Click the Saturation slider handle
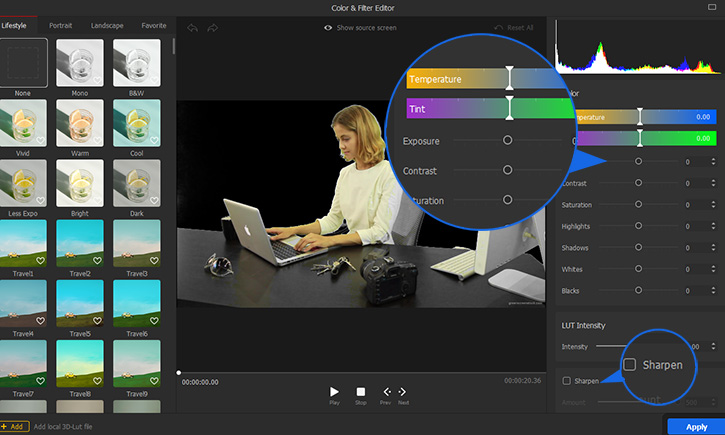 point(639,205)
